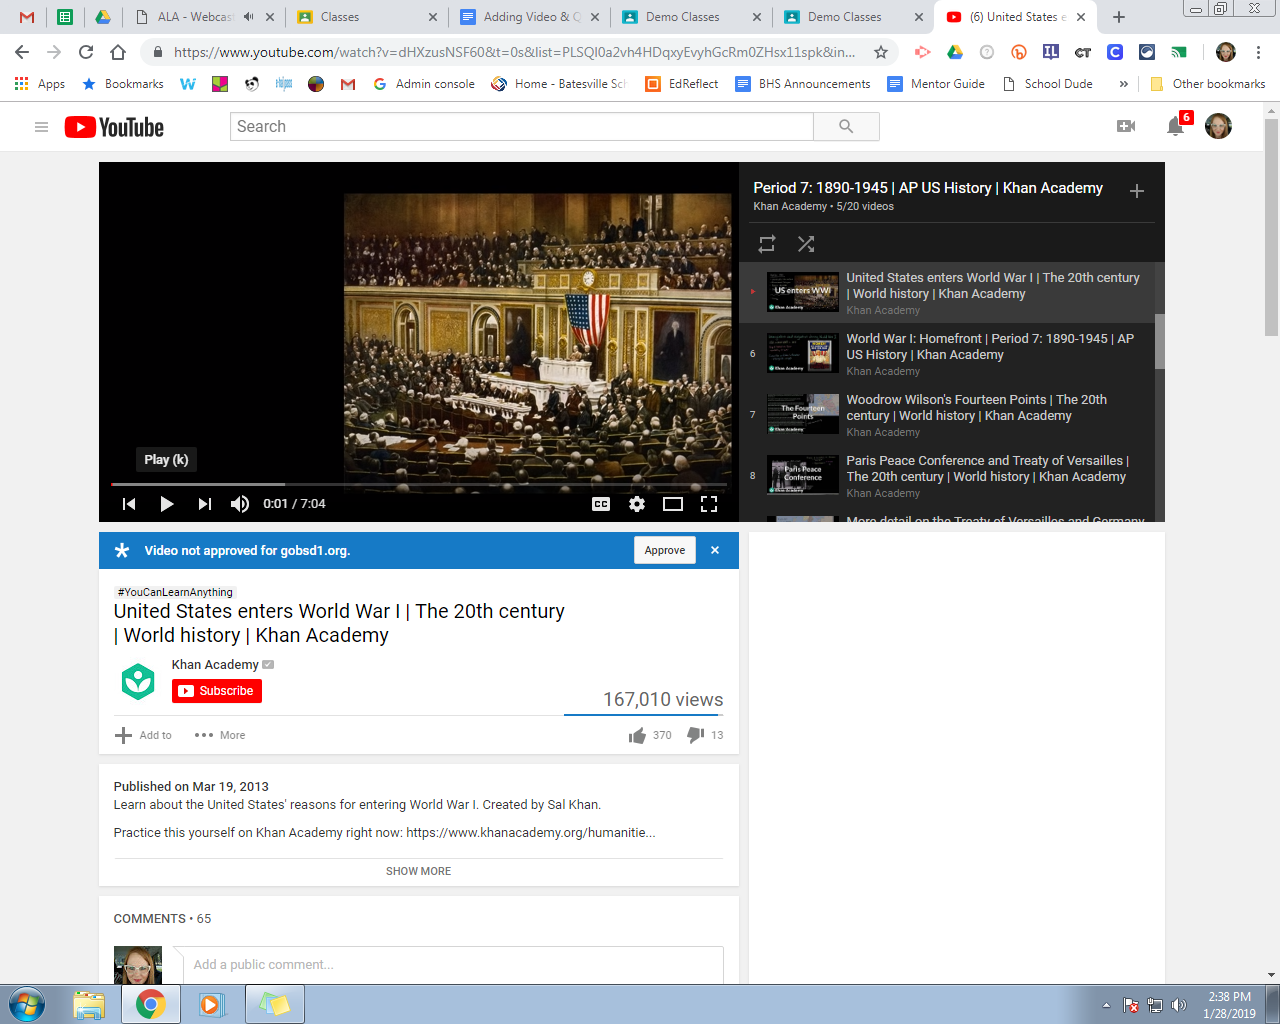
Task: Open the More actions menu
Action: tap(220, 735)
